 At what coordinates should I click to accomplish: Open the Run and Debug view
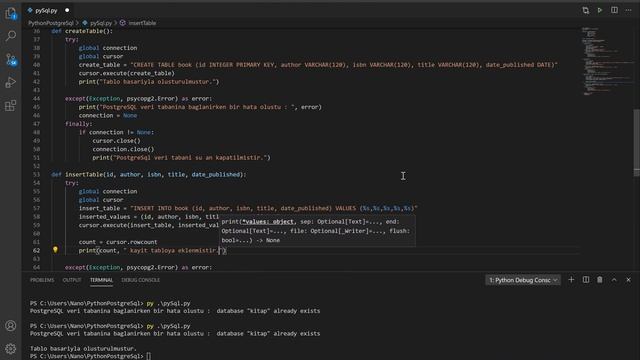coord(11,82)
